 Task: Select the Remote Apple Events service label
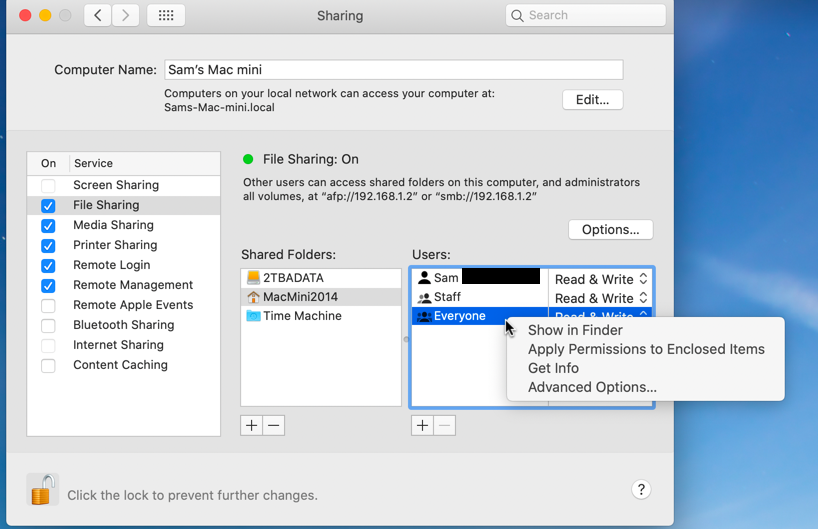tap(133, 305)
